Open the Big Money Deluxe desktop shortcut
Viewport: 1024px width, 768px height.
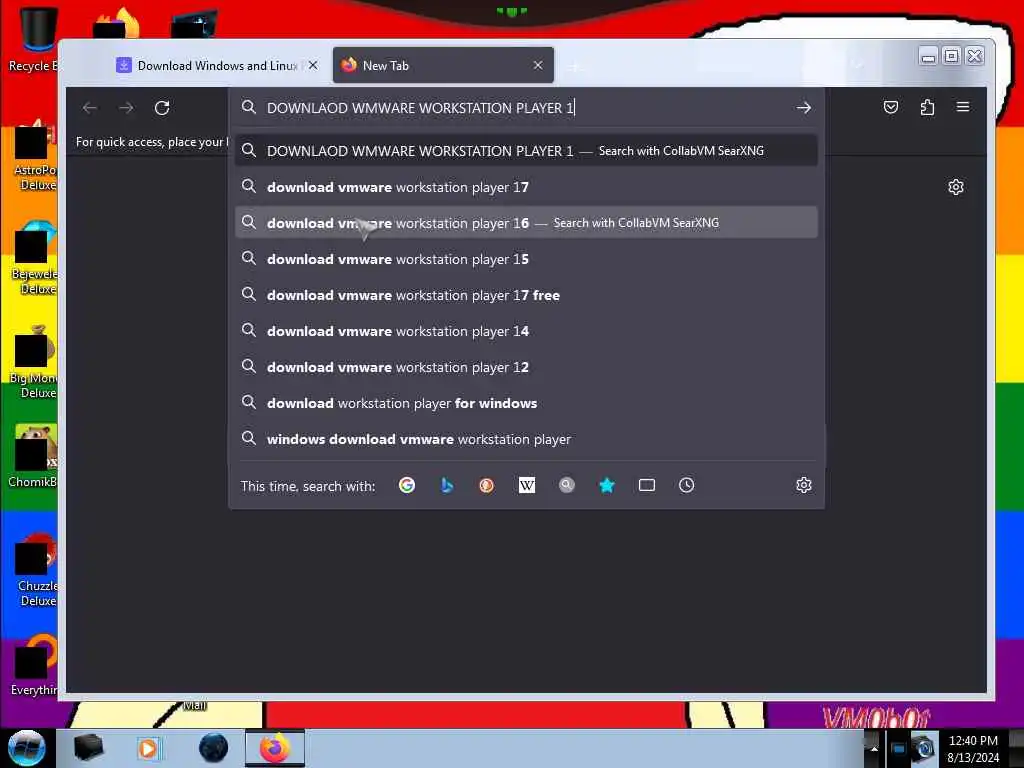35,362
